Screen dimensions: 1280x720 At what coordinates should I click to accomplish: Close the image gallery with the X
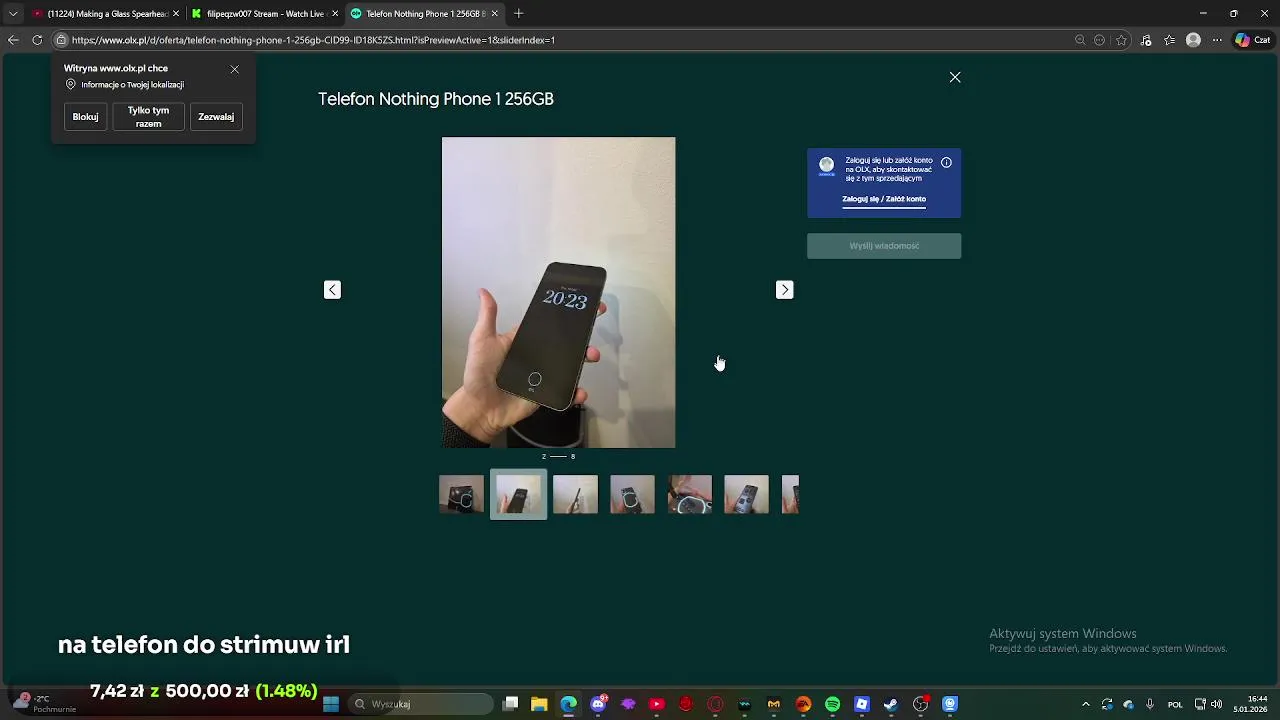pyautogui.click(x=955, y=77)
